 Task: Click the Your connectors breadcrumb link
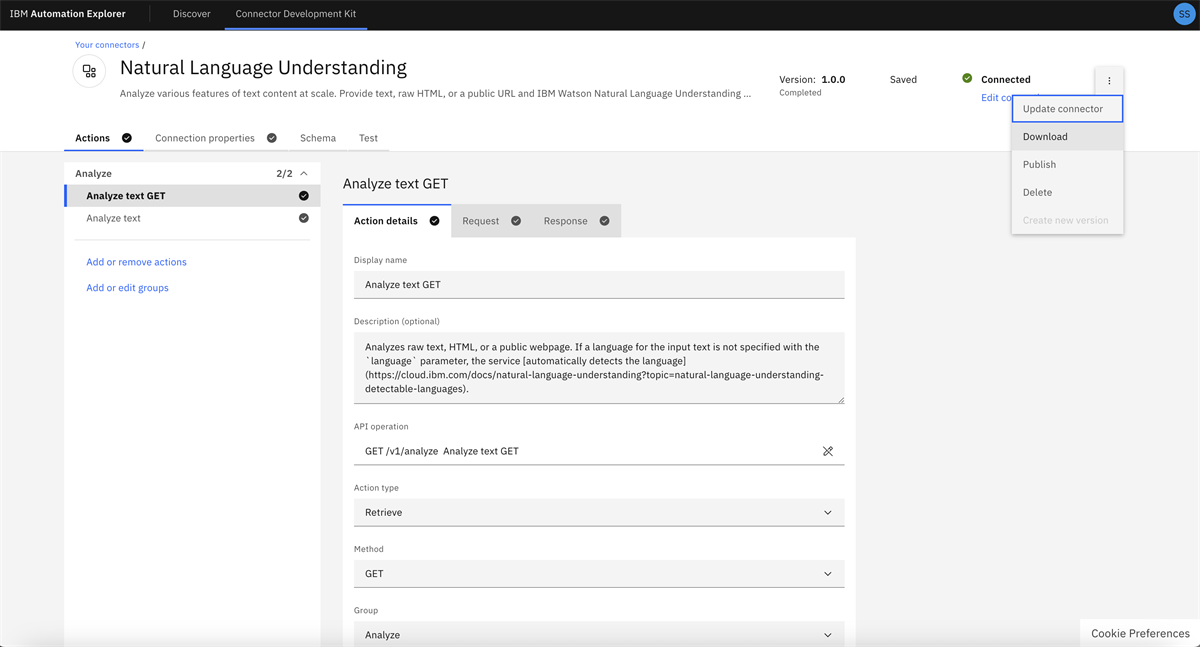(x=107, y=45)
